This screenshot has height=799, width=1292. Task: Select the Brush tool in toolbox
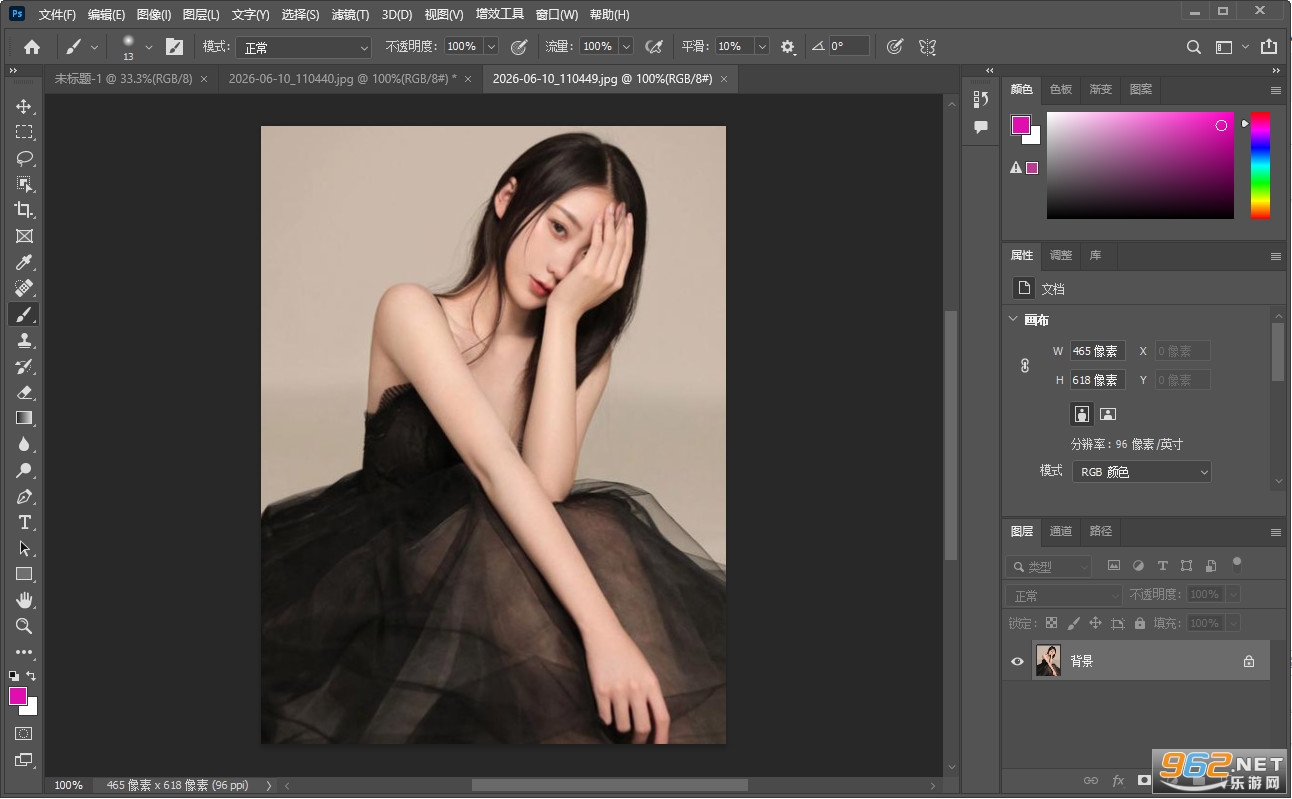[24, 314]
